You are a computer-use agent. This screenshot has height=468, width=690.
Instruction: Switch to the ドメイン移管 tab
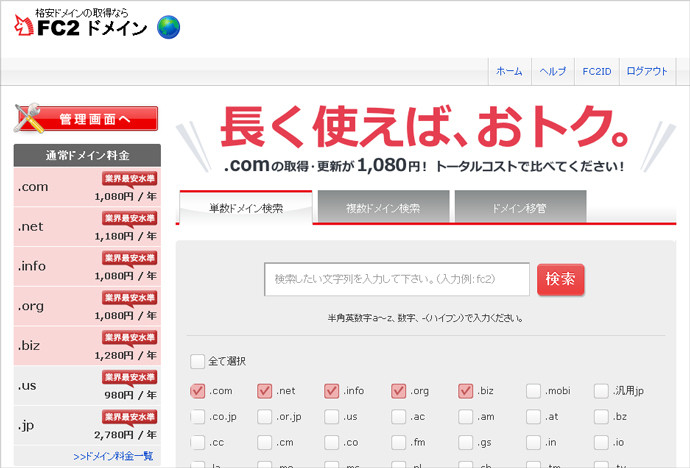[x=520, y=208]
